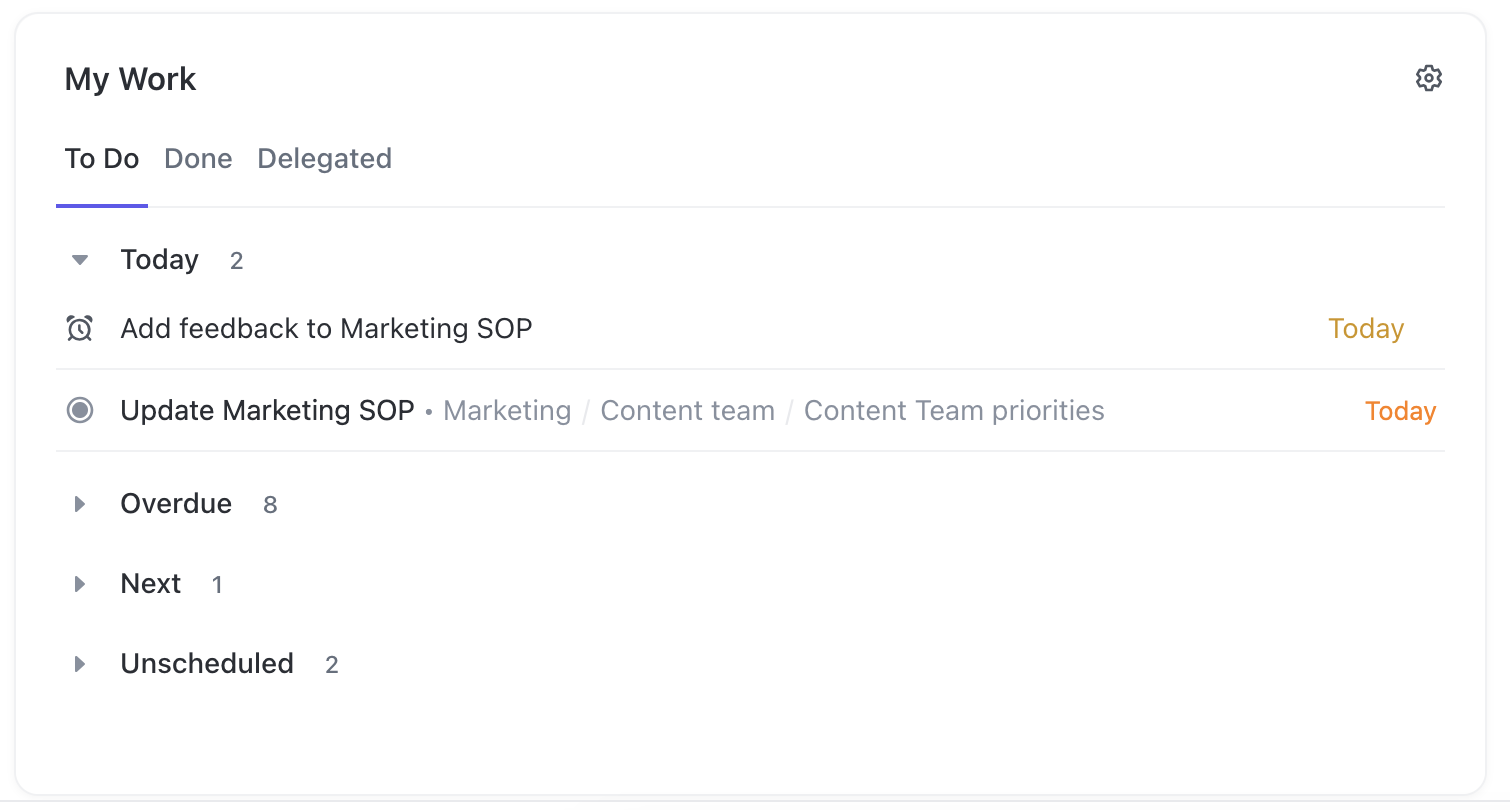The width and height of the screenshot is (1510, 810).
Task: Expand the Next section arrow
Action: 80,584
